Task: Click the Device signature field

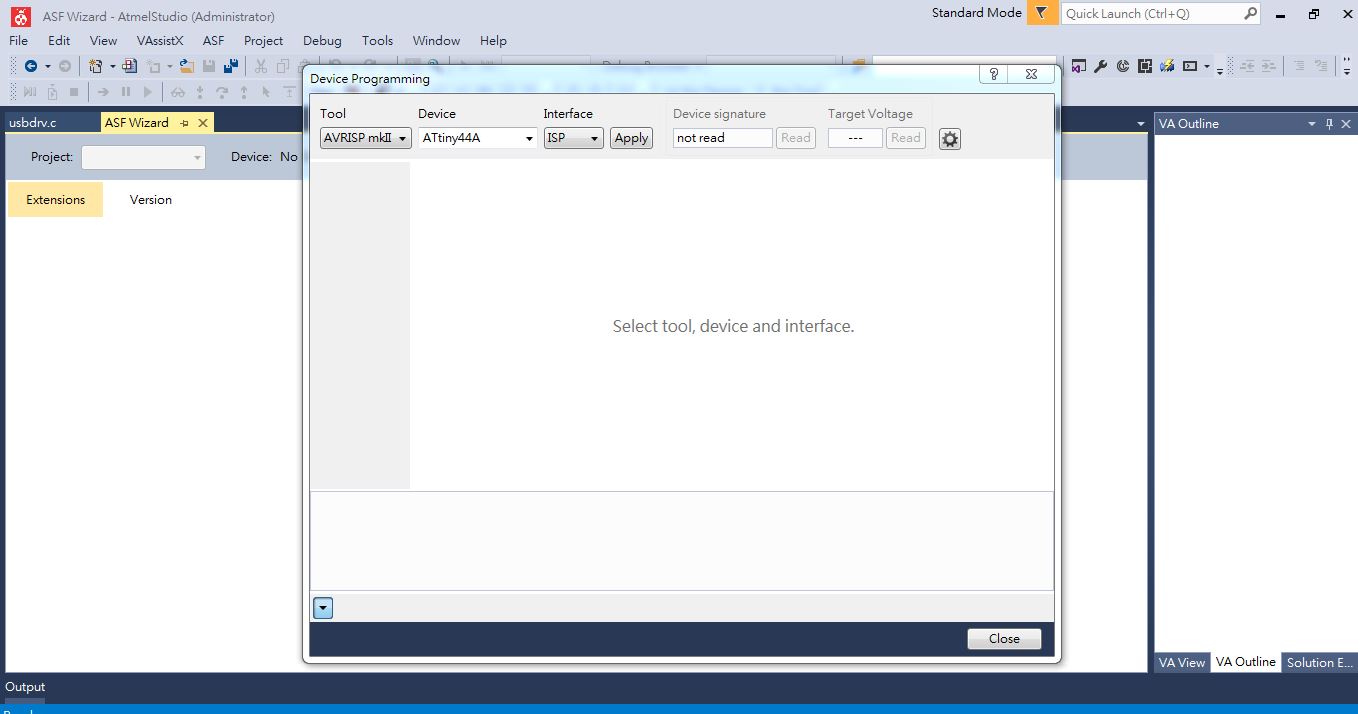Action: tap(722, 138)
